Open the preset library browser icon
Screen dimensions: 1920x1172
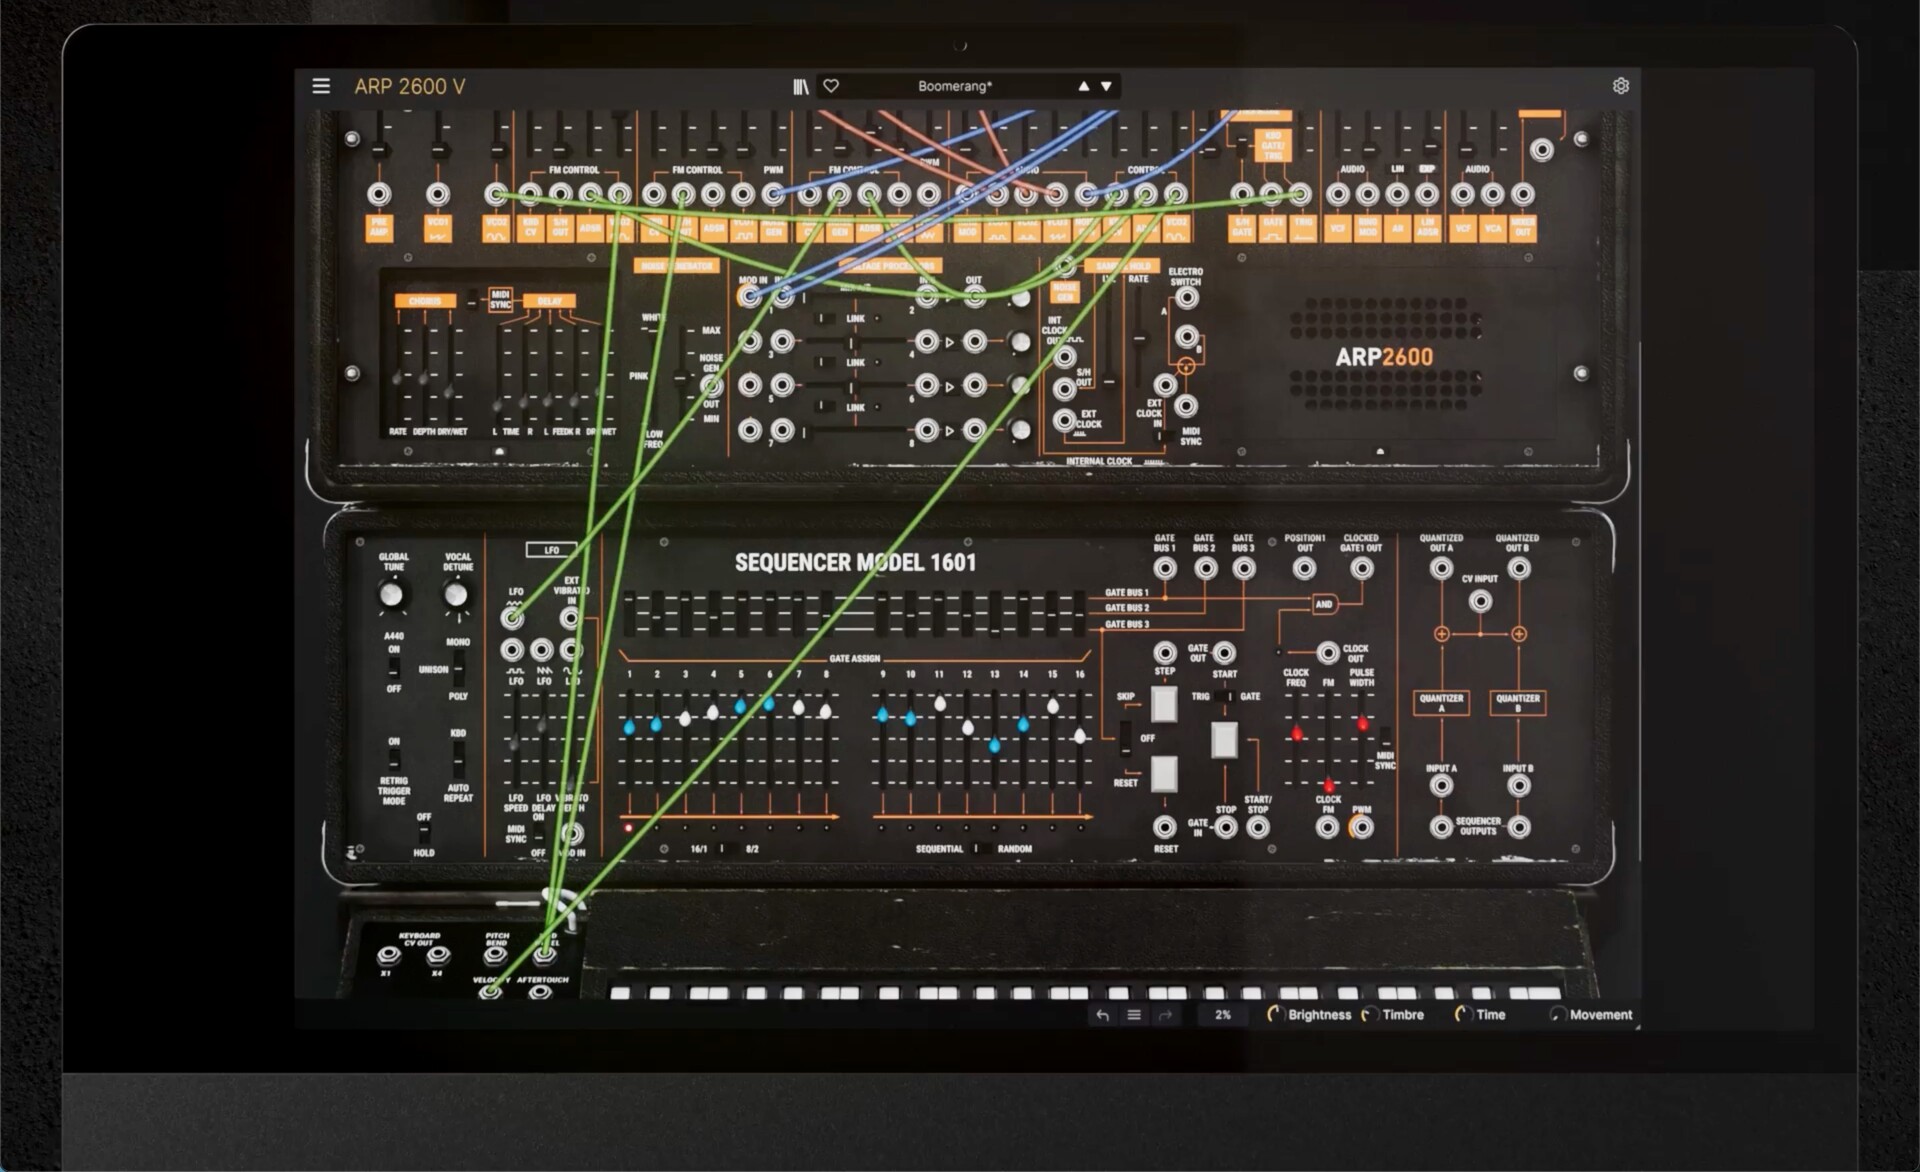tap(801, 87)
